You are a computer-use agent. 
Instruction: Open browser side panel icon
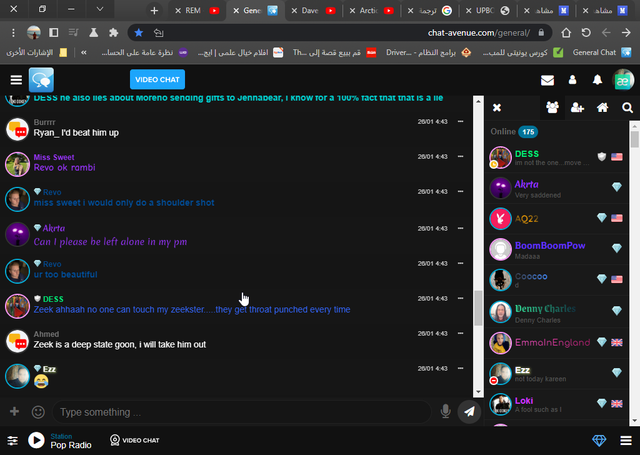53,33
